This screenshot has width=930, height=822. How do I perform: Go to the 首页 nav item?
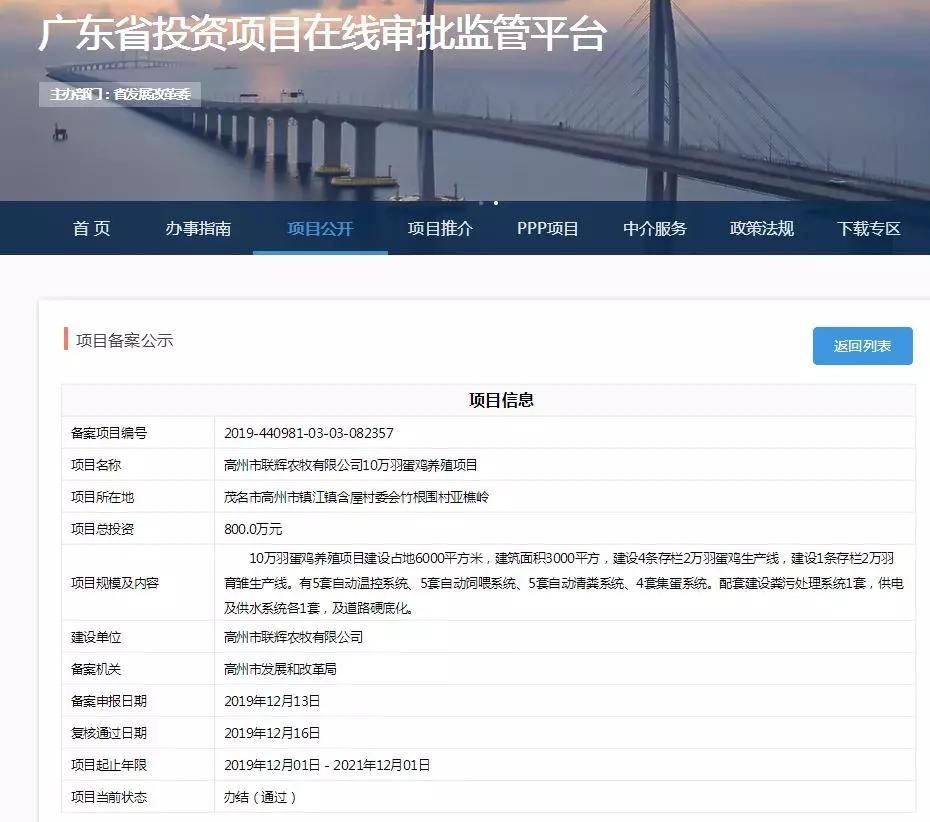tap(91, 228)
